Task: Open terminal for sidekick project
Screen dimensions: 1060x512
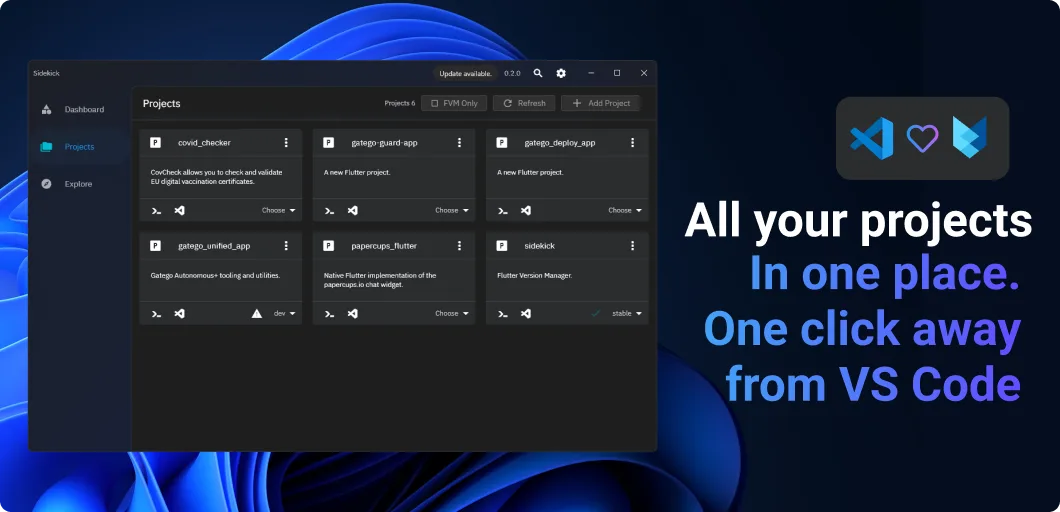Action: point(502,314)
